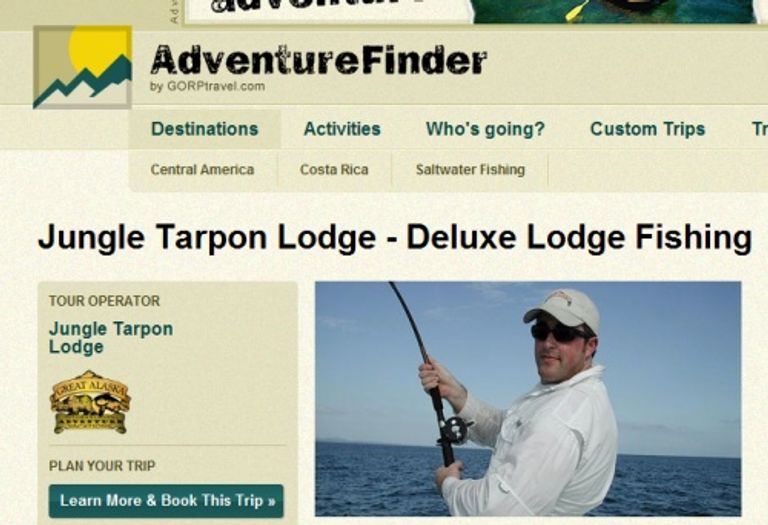
Task: Open the fishing man photo
Action: tap(528, 399)
